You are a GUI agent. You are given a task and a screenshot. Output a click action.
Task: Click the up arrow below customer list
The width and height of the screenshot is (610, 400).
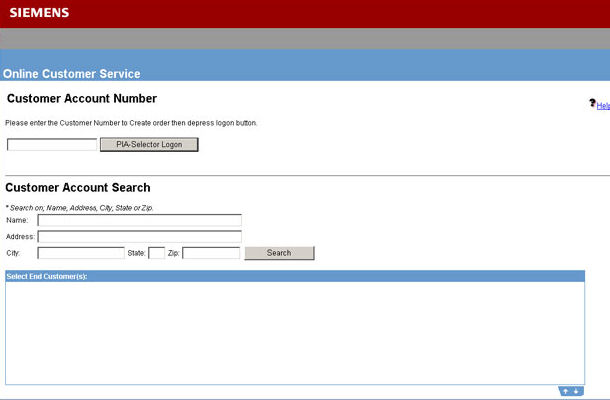pyautogui.click(x=566, y=391)
